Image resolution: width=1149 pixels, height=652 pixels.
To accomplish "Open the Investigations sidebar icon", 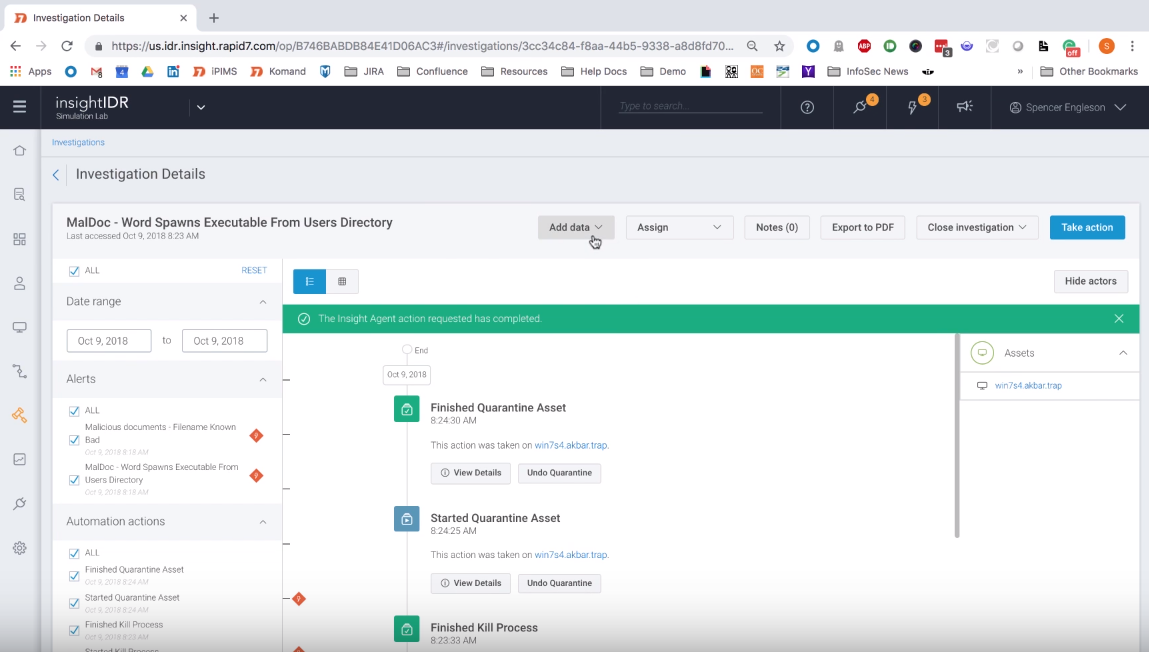I will pyautogui.click(x=20, y=415).
